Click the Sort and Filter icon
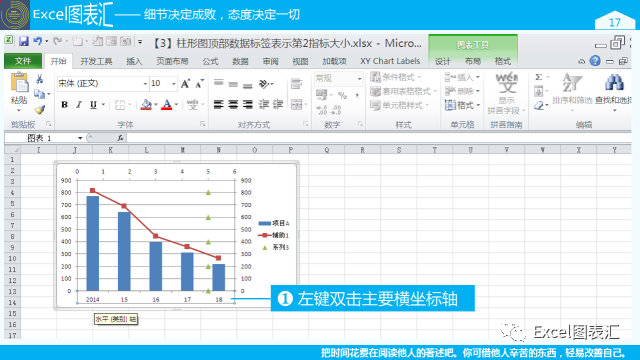The image size is (640, 360). click(x=571, y=82)
